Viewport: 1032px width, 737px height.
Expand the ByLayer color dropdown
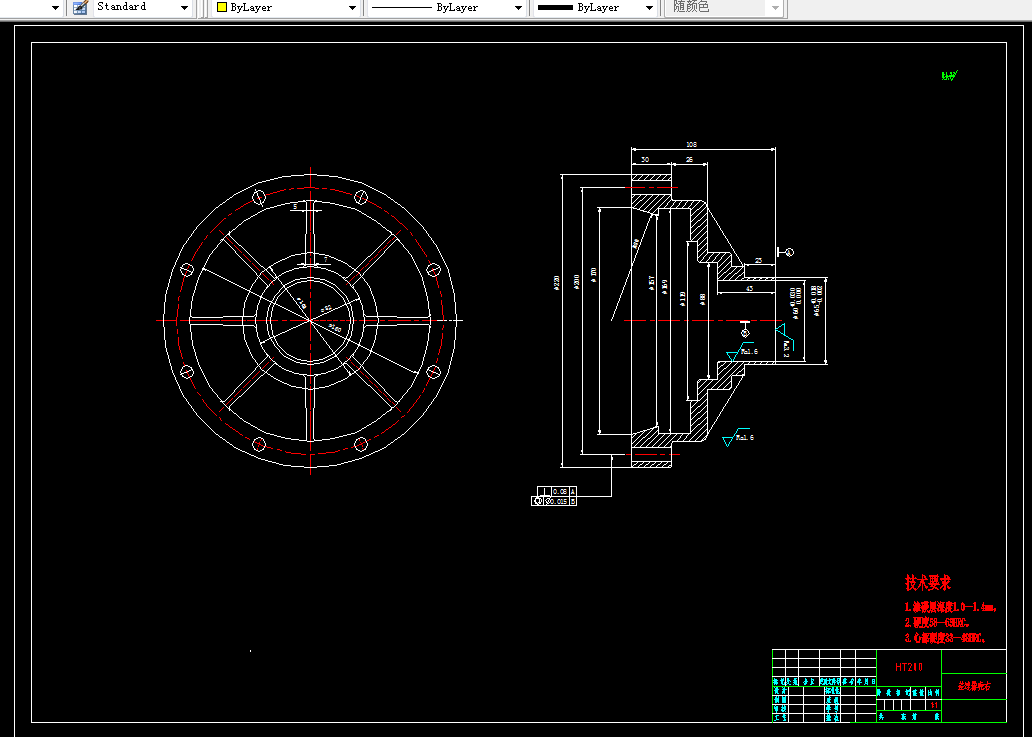(352, 8)
